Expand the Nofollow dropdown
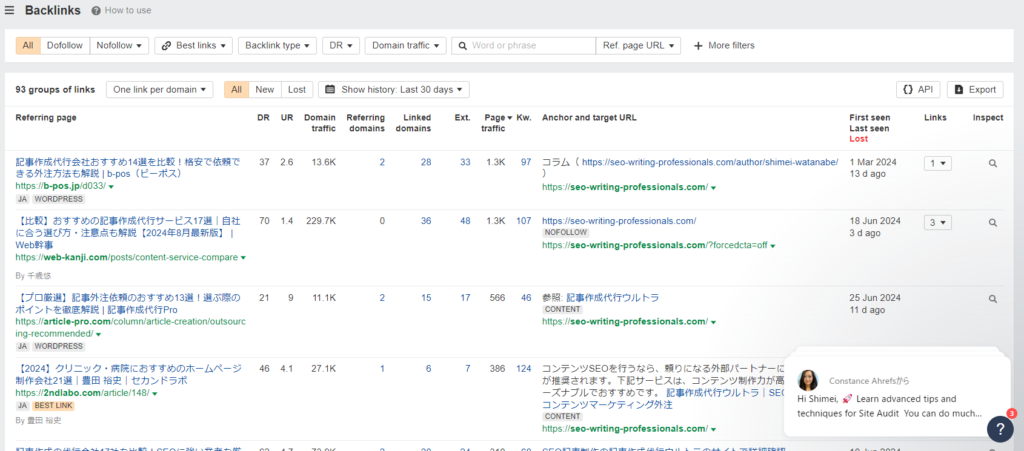1024x451 pixels. click(119, 45)
